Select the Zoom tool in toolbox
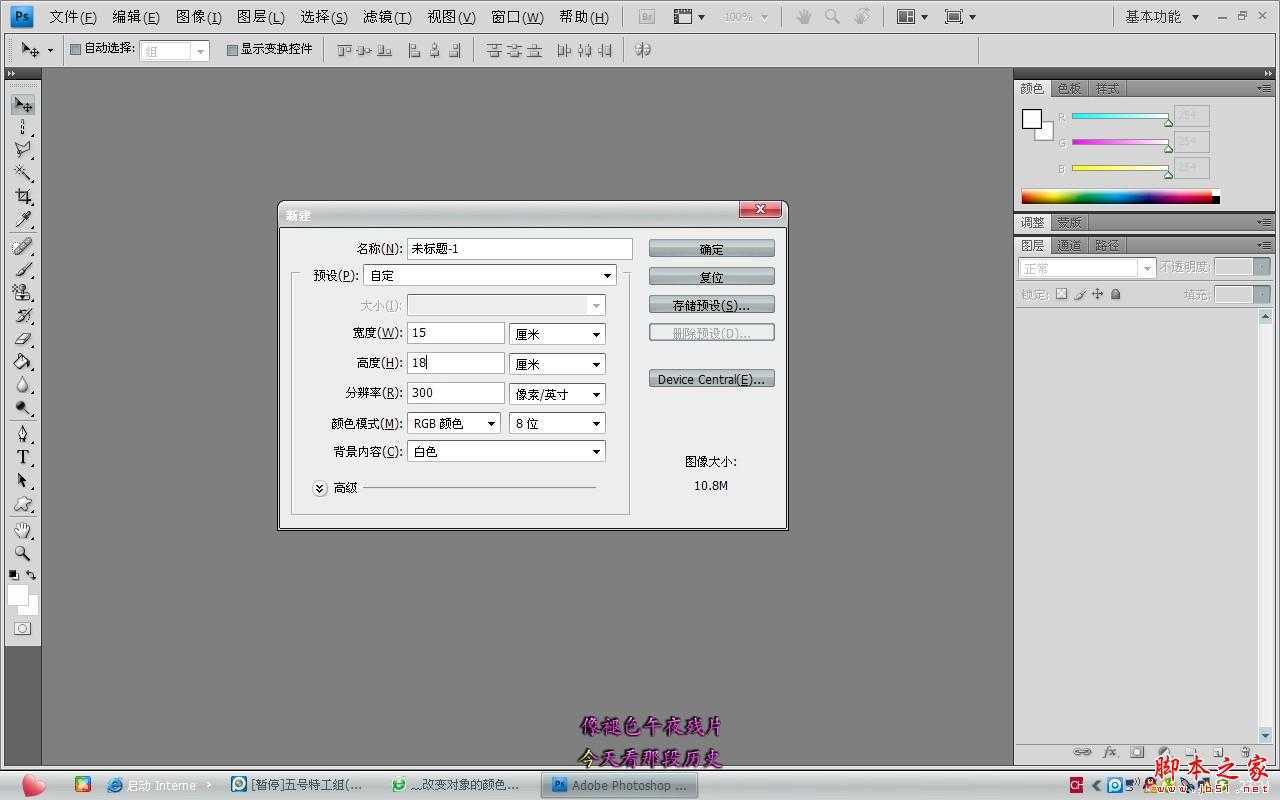 22,553
